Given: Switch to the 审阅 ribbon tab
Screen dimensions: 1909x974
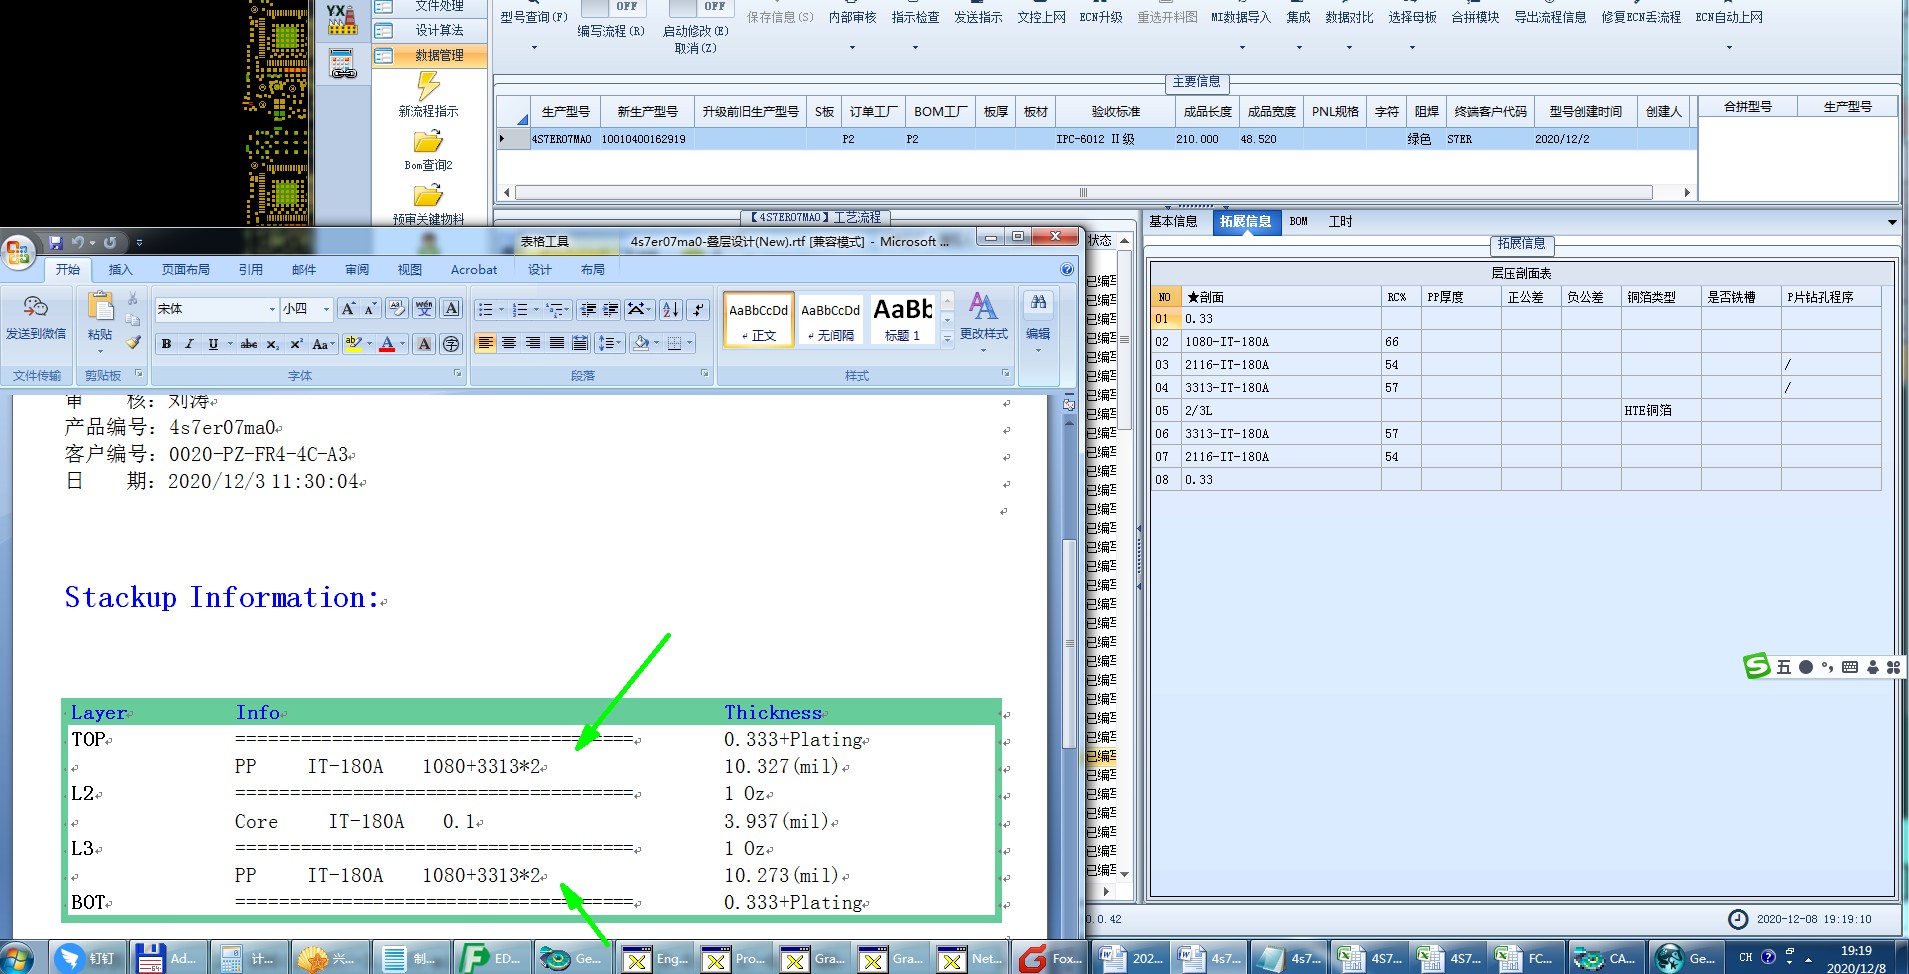Looking at the screenshot, I should tap(357, 270).
